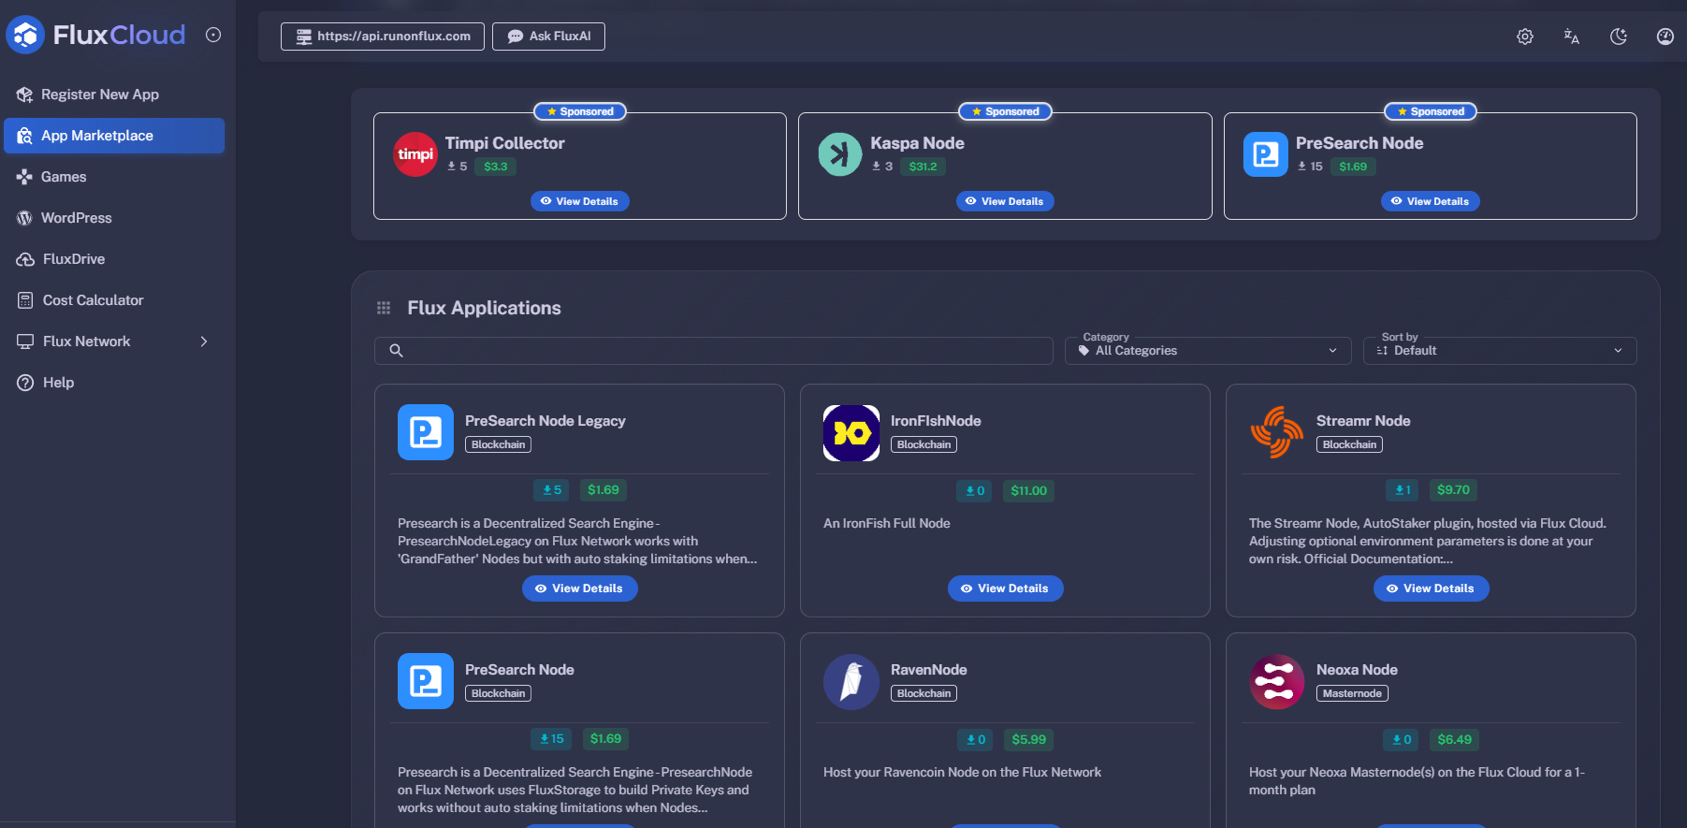This screenshot has height=828, width=1687.
Task: Click Sponsored badge above Kaspa Node
Action: (x=1005, y=111)
